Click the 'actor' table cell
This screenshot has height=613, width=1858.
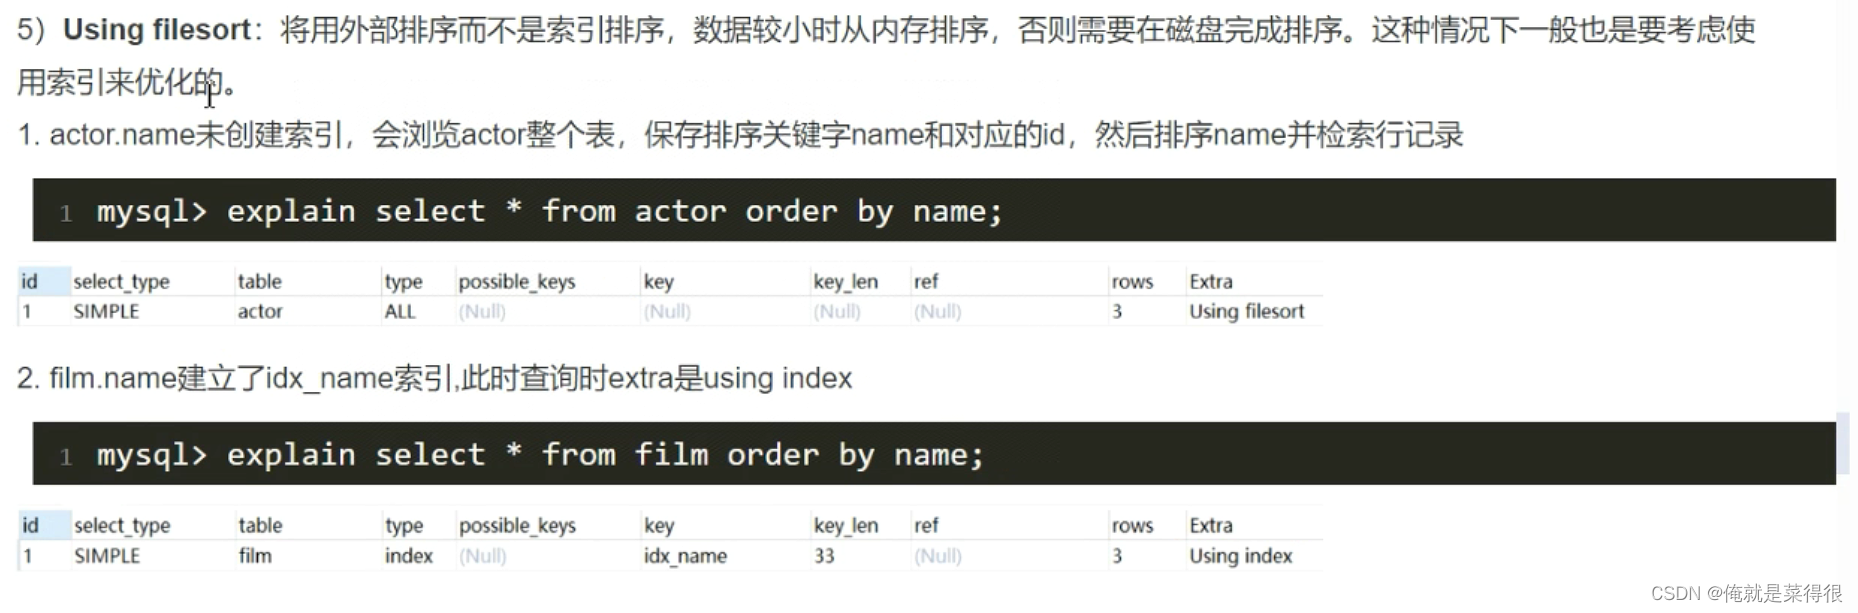coord(260,312)
